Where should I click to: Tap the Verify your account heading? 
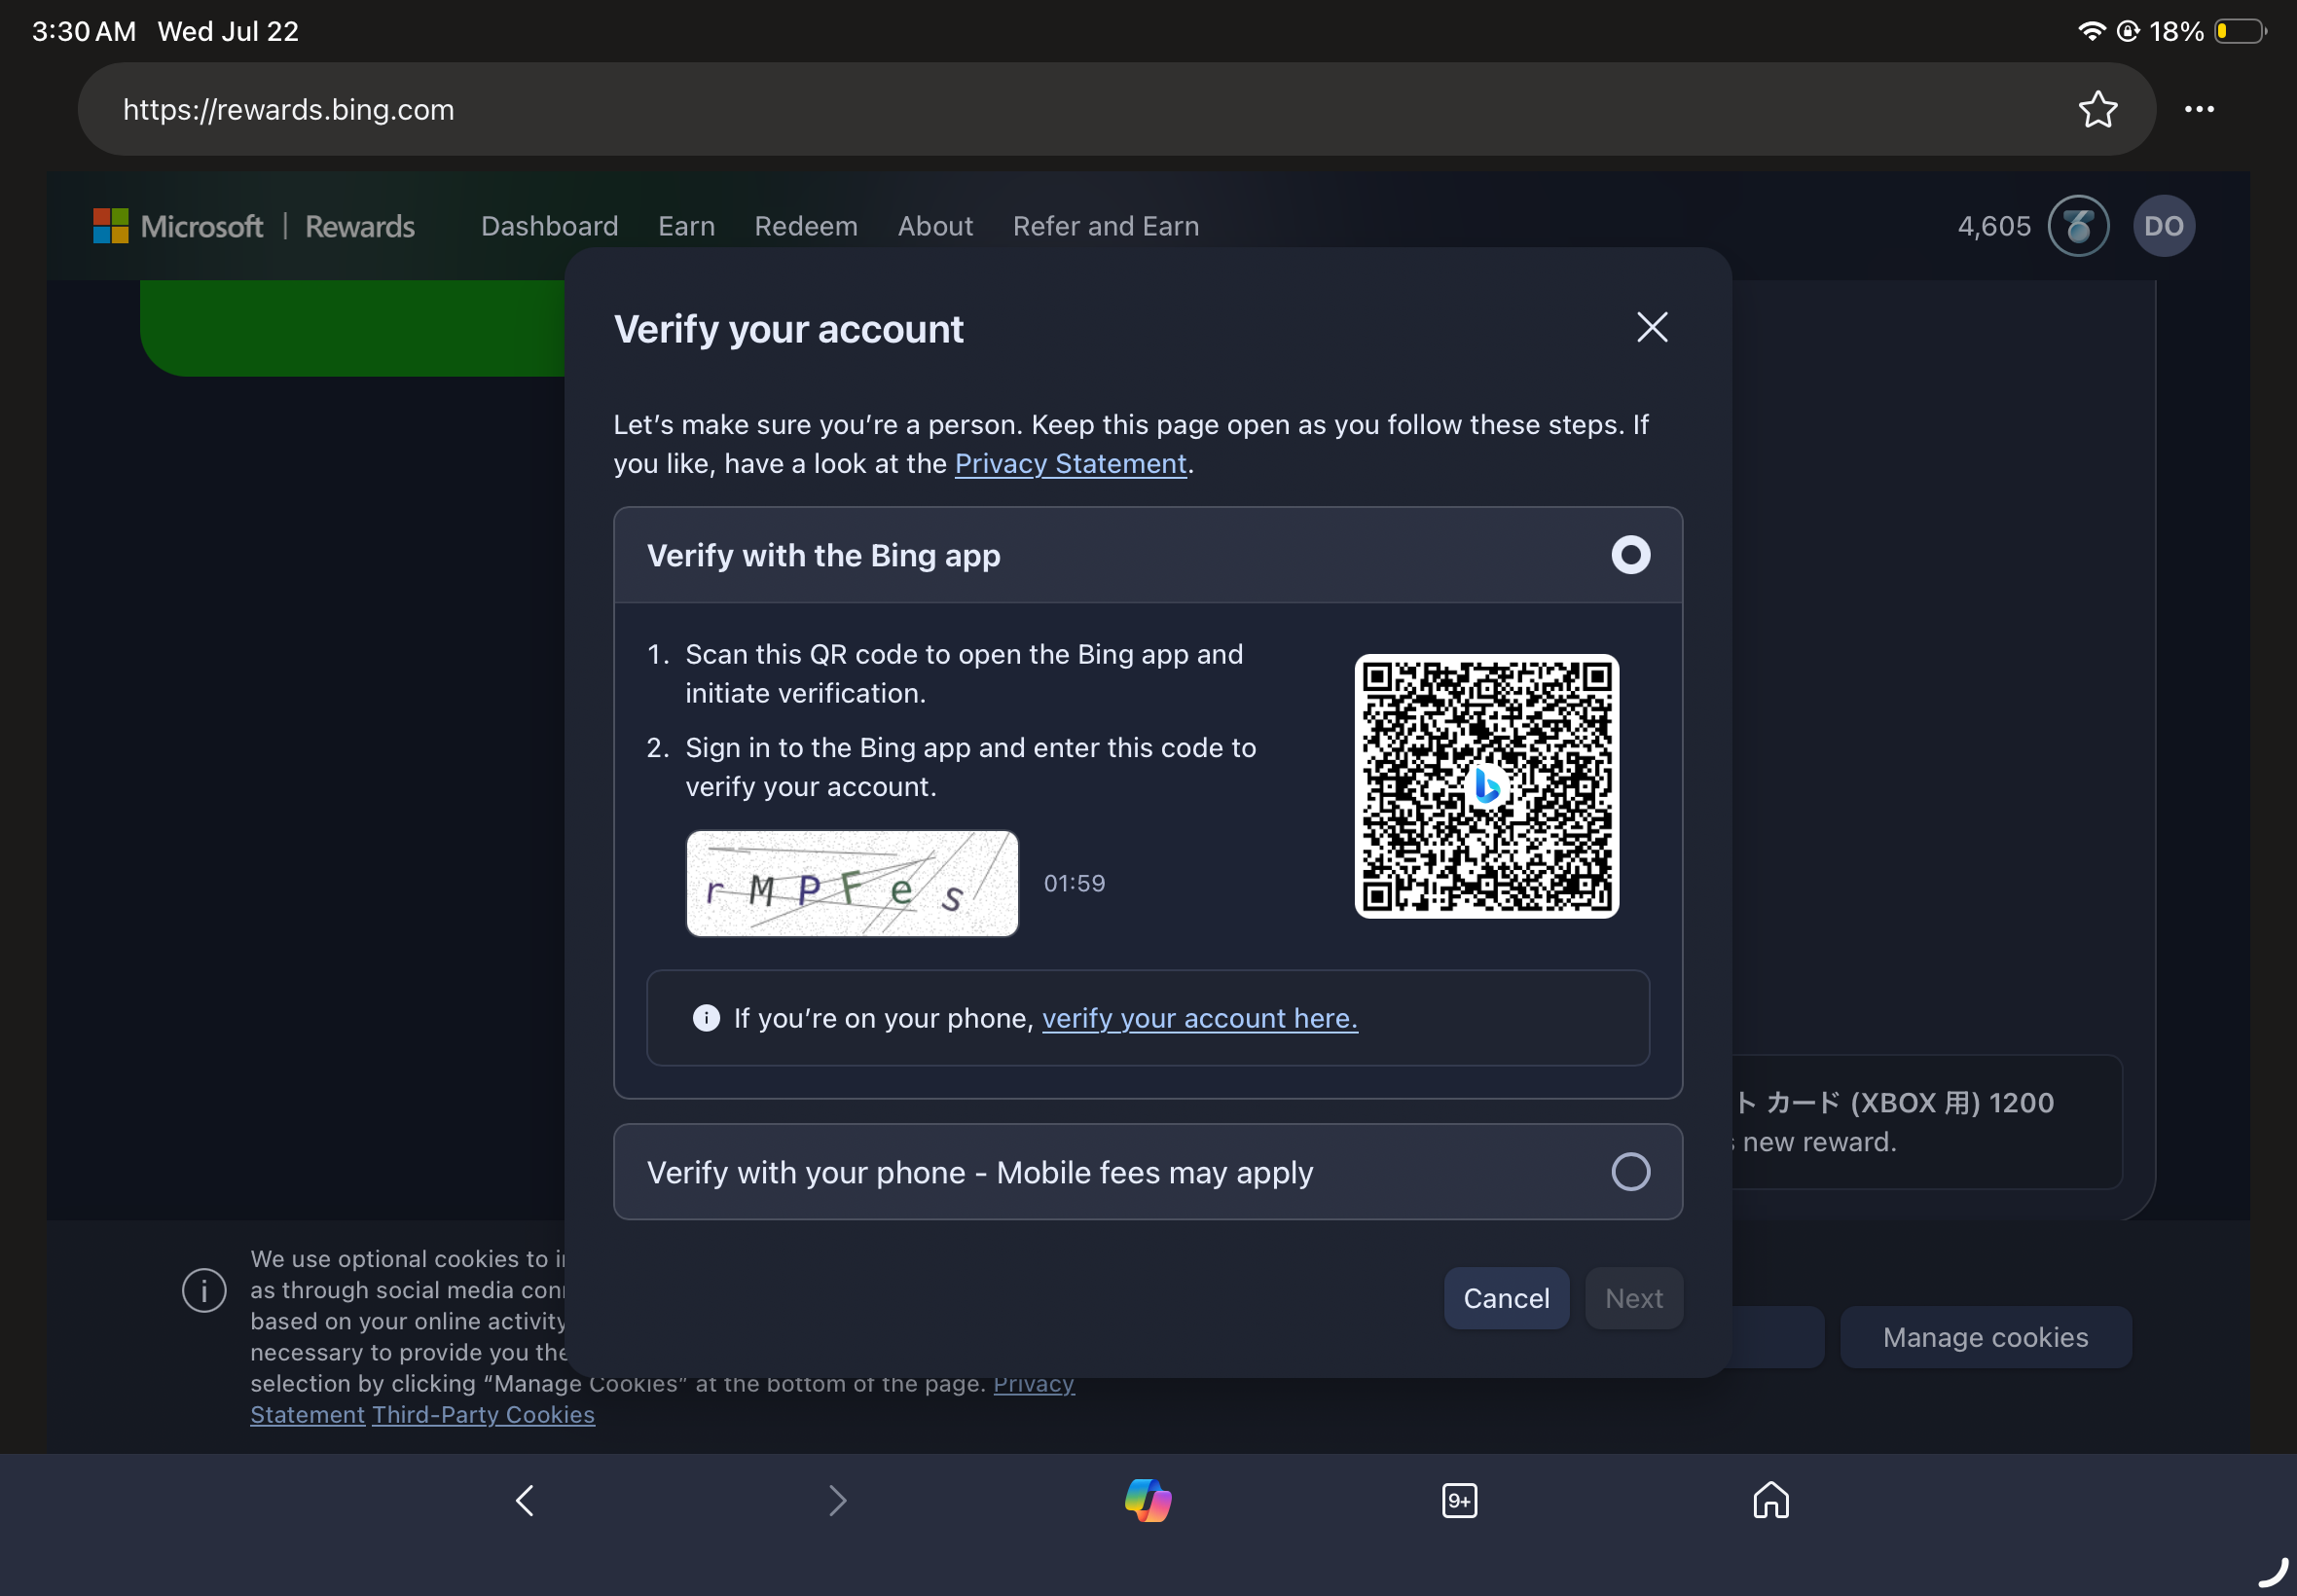[789, 329]
